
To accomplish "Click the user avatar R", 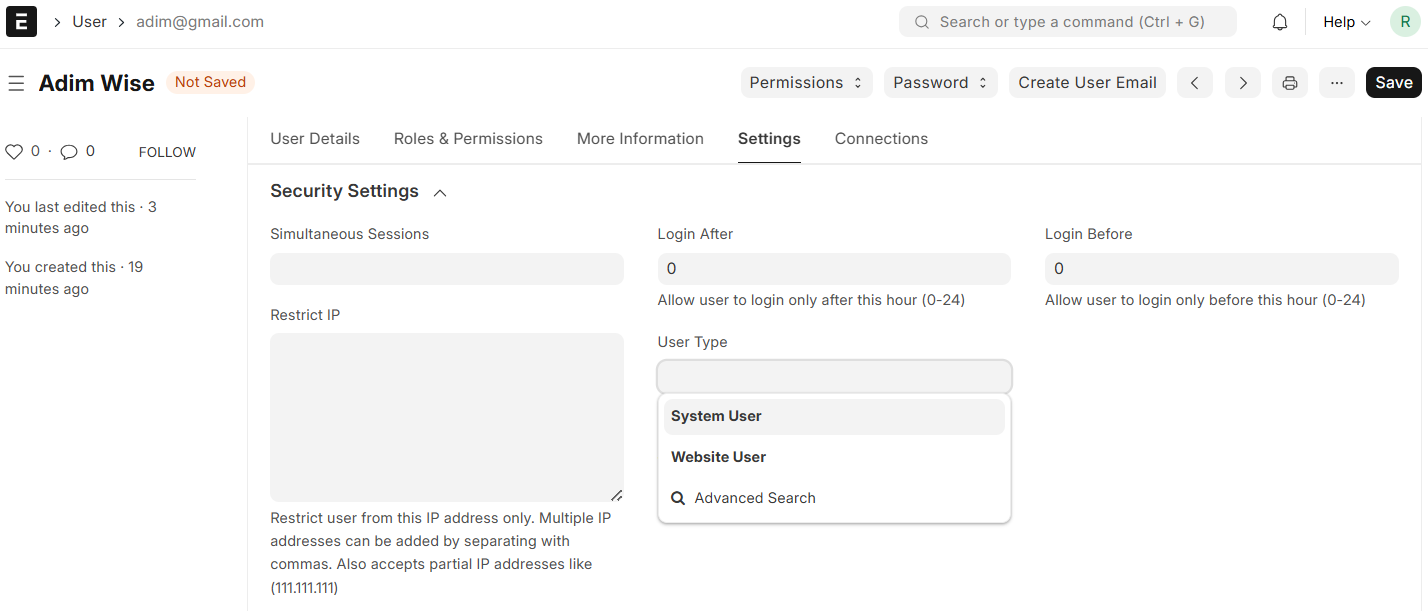I will click(x=1405, y=22).
